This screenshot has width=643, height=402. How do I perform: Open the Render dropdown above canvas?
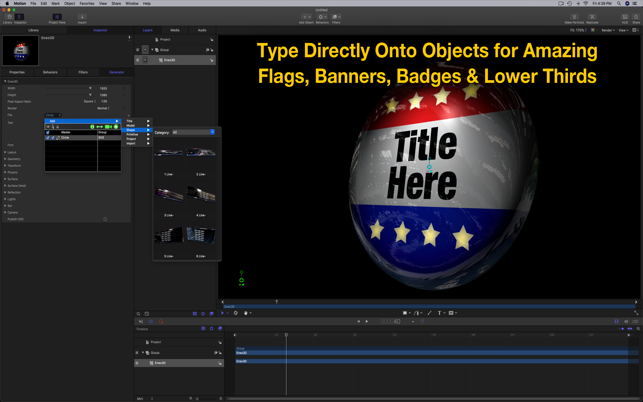tap(608, 30)
